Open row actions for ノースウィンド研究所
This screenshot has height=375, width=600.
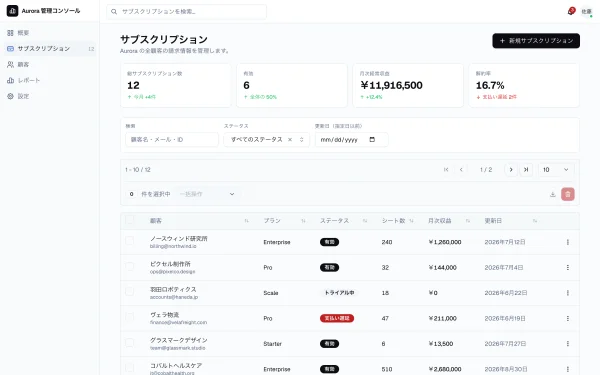coord(568,242)
